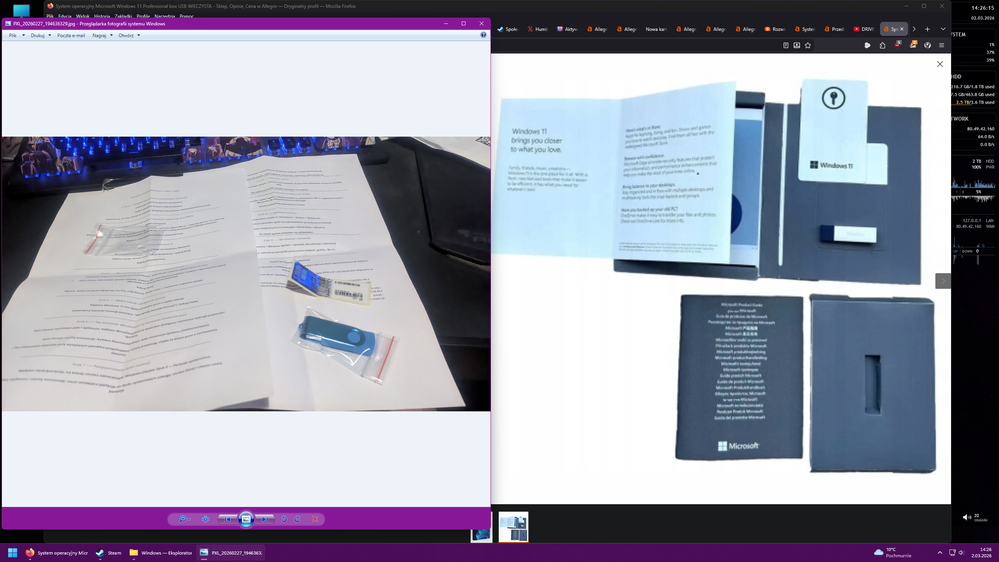The height and width of the screenshot is (562, 999).
Task: Switch to the Steam community tab in Firefox
Action: coord(508,29)
